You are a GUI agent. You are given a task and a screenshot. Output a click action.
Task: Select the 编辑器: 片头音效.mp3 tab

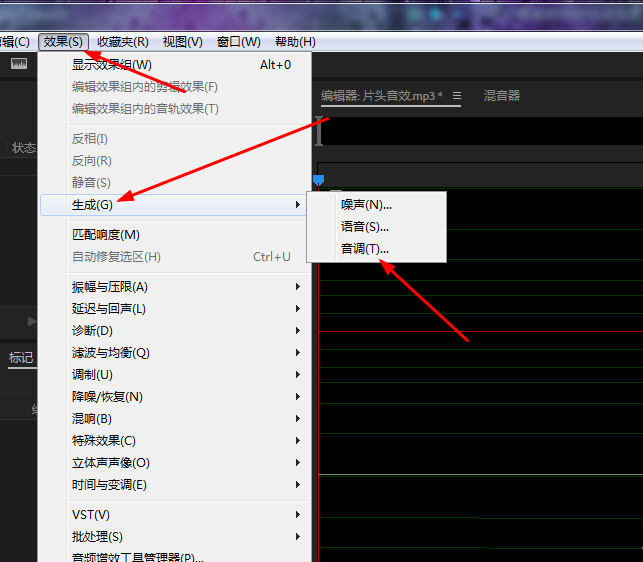click(x=381, y=96)
